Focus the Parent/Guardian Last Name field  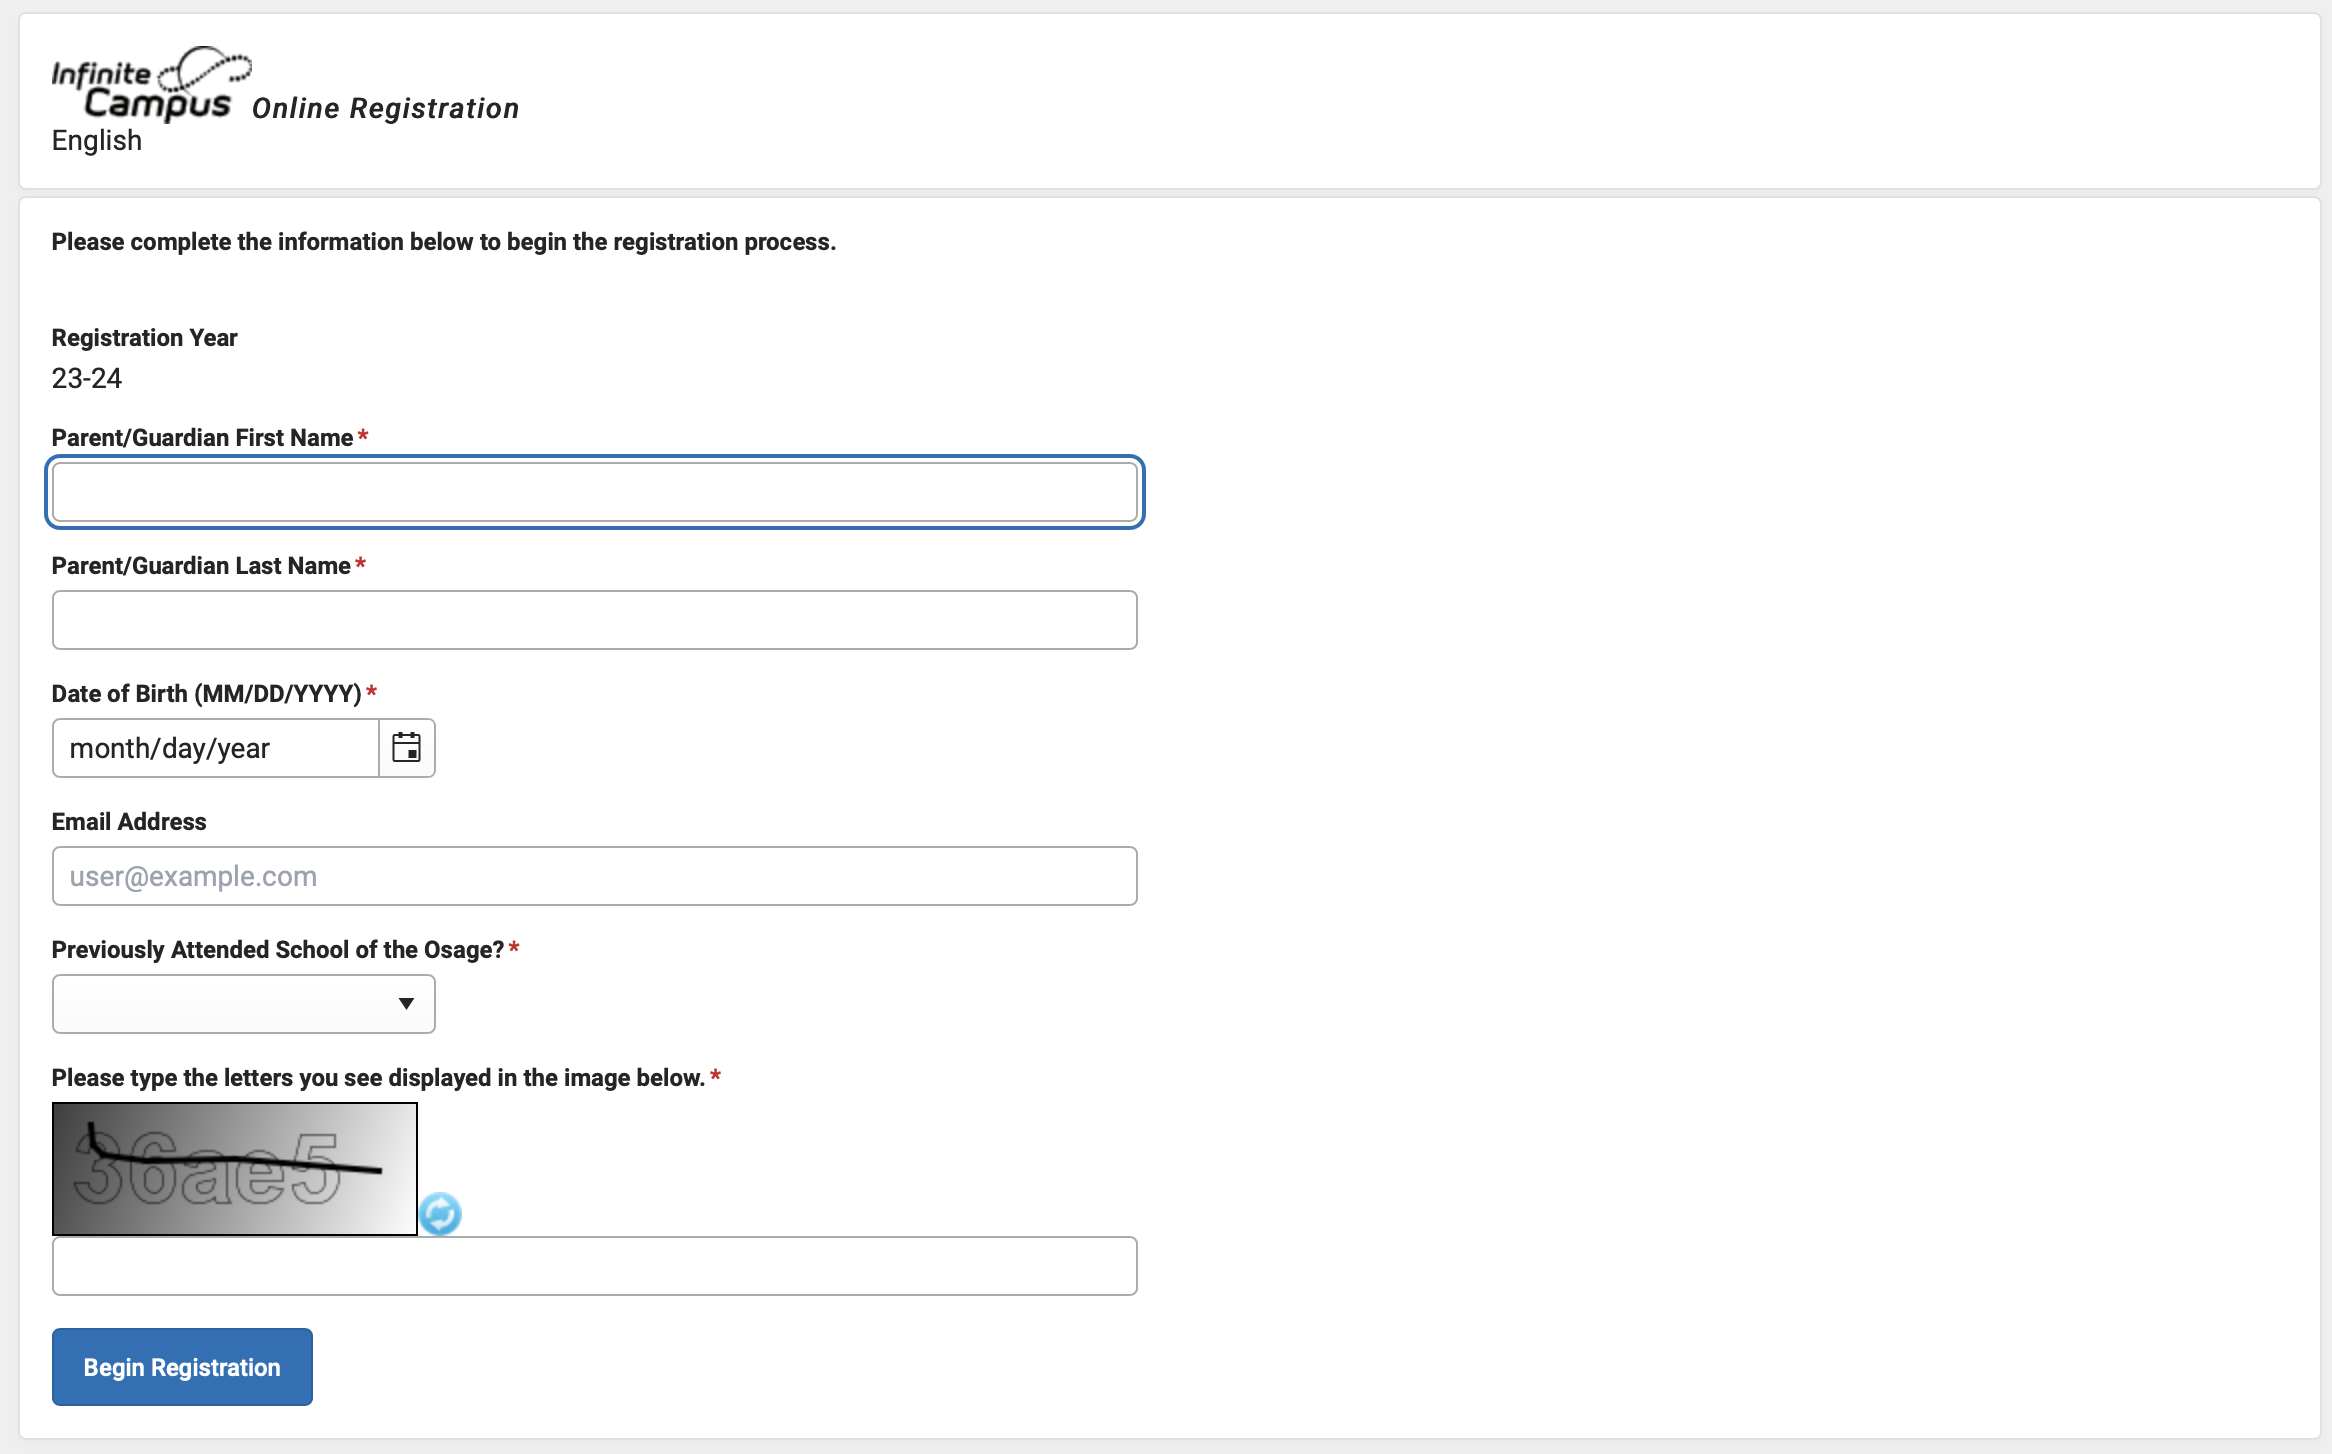595,620
